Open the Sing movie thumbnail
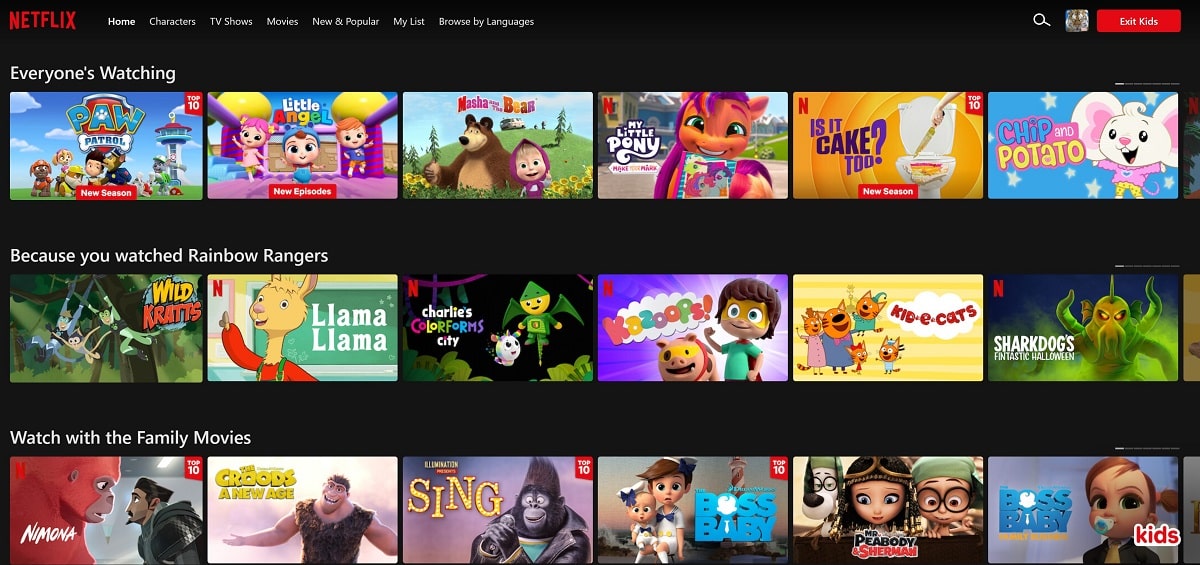Viewport: 1200px width, 565px height. [x=498, y=511]
